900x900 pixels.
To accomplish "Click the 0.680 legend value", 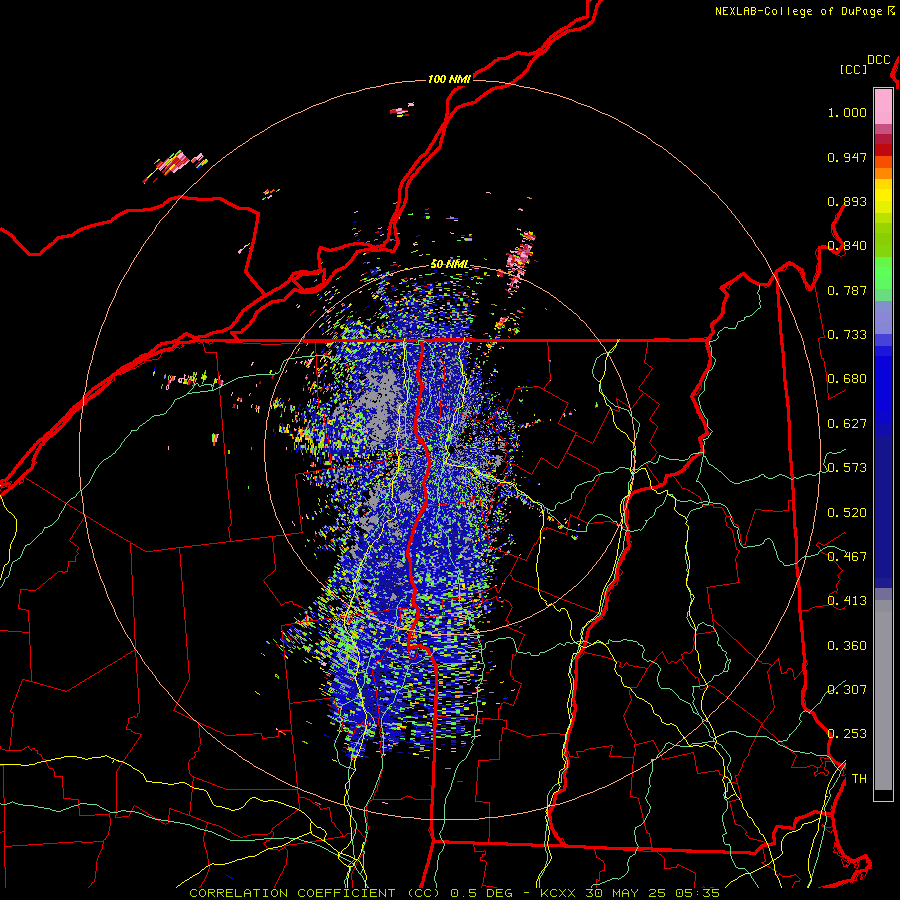I will pyautogui.click(x=847, y=379).
